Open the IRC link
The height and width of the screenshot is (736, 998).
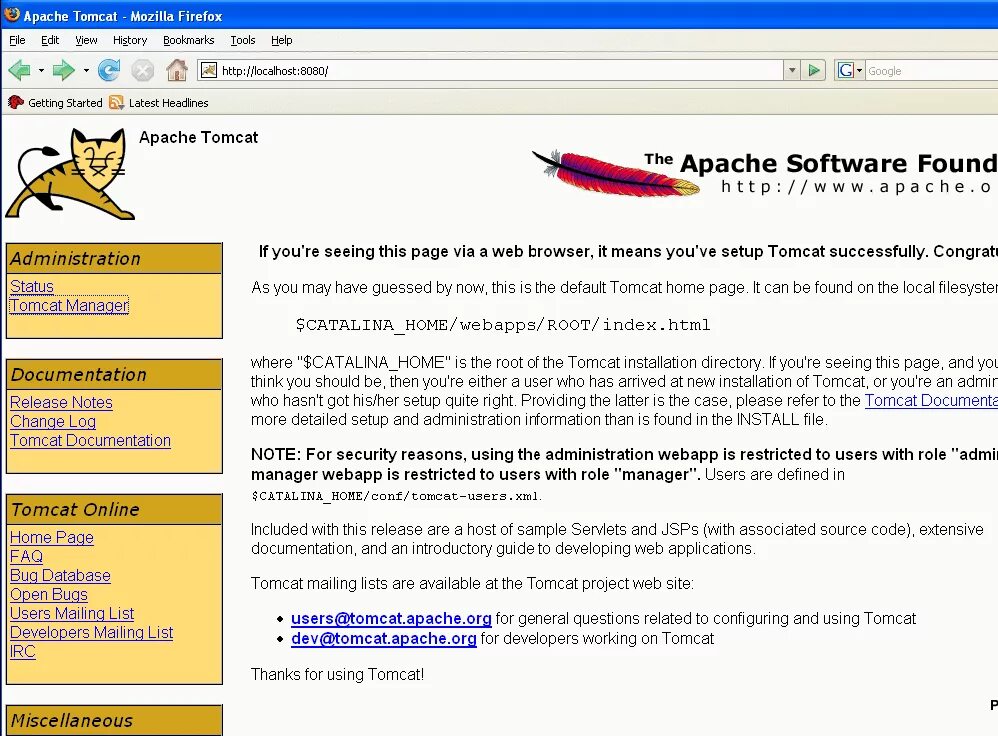pyautogui.click(x=23, y=652)
